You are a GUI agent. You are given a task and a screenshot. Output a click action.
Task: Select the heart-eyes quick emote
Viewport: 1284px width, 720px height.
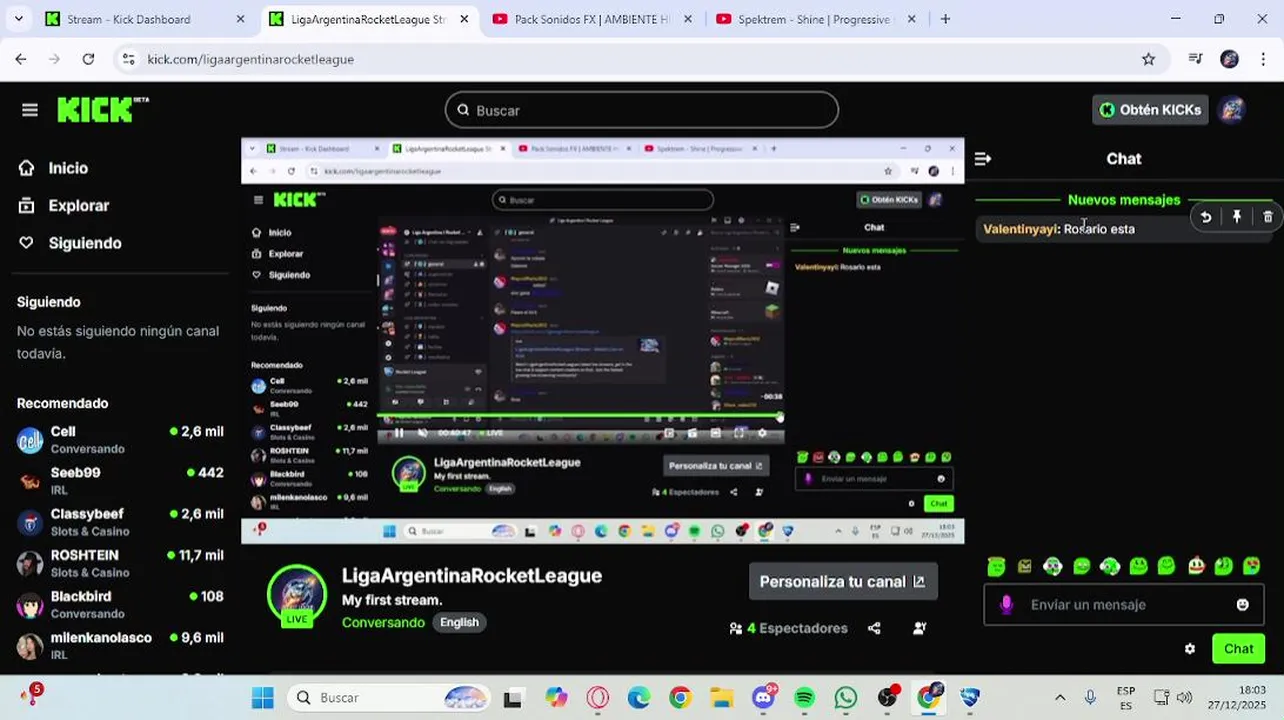point(1252,566)
